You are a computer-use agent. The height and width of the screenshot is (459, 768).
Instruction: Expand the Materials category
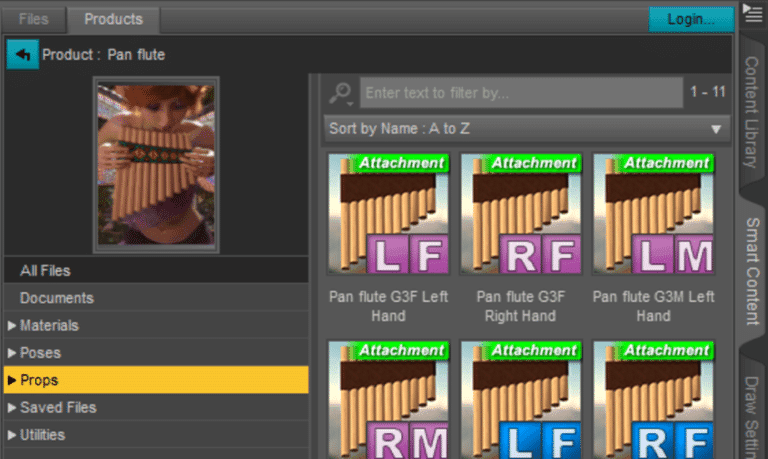(x=48, y=325)
